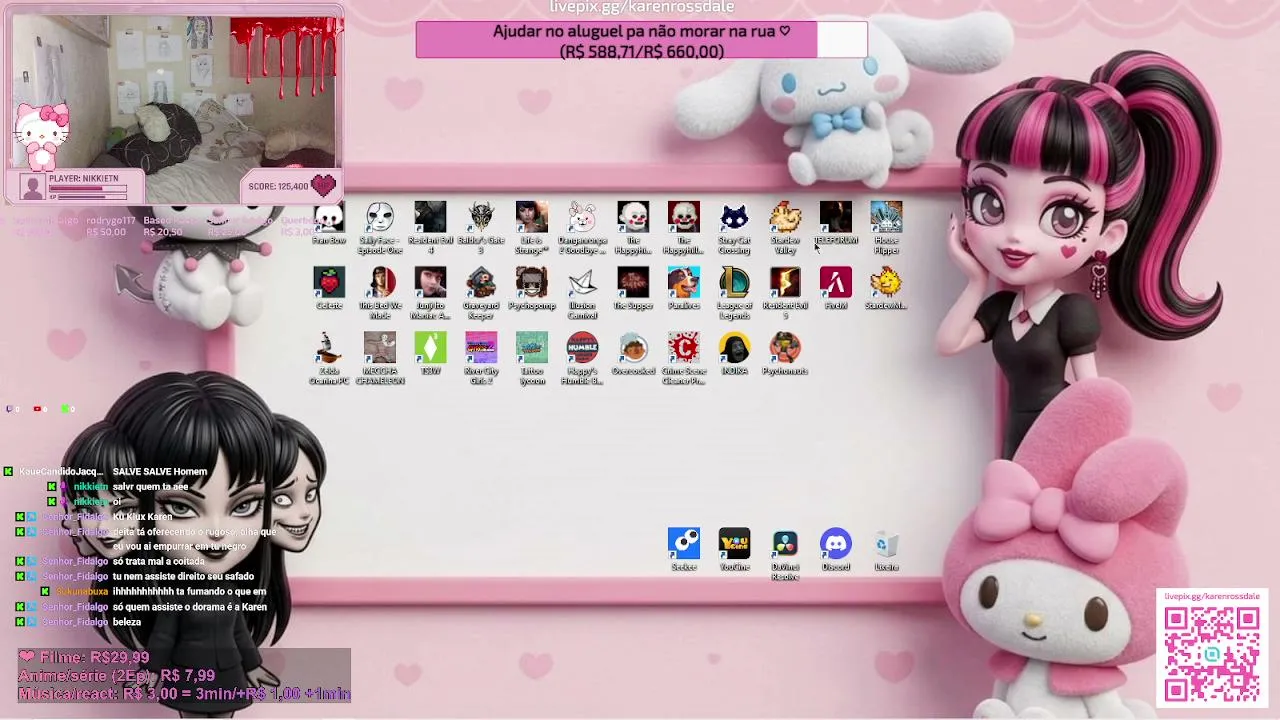Open the Illusion Carnival paper boat icon

(x=582, y=293)
